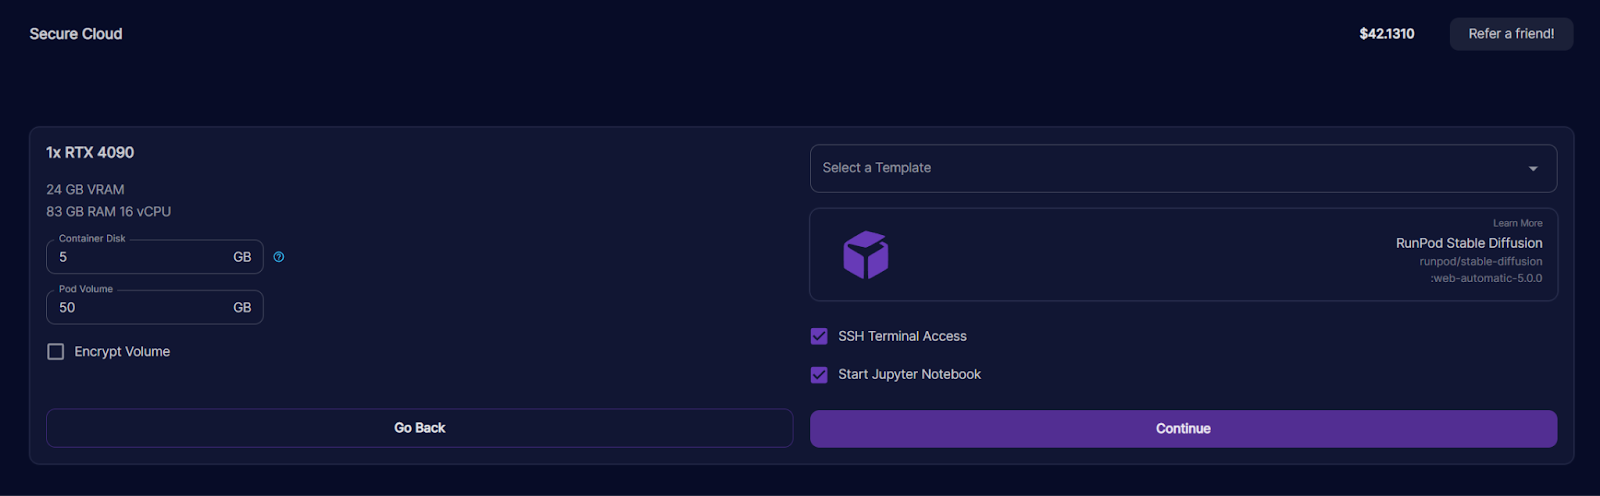Uncheck SSH Terminal Access

point(819,337)
